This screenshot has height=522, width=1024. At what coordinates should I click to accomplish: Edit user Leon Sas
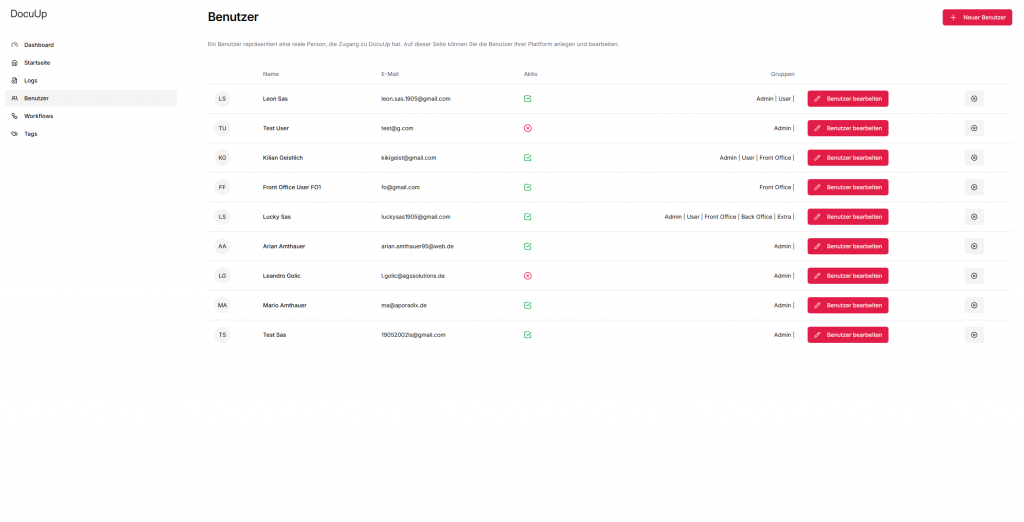pyautogui.click(x=848, y=99)
